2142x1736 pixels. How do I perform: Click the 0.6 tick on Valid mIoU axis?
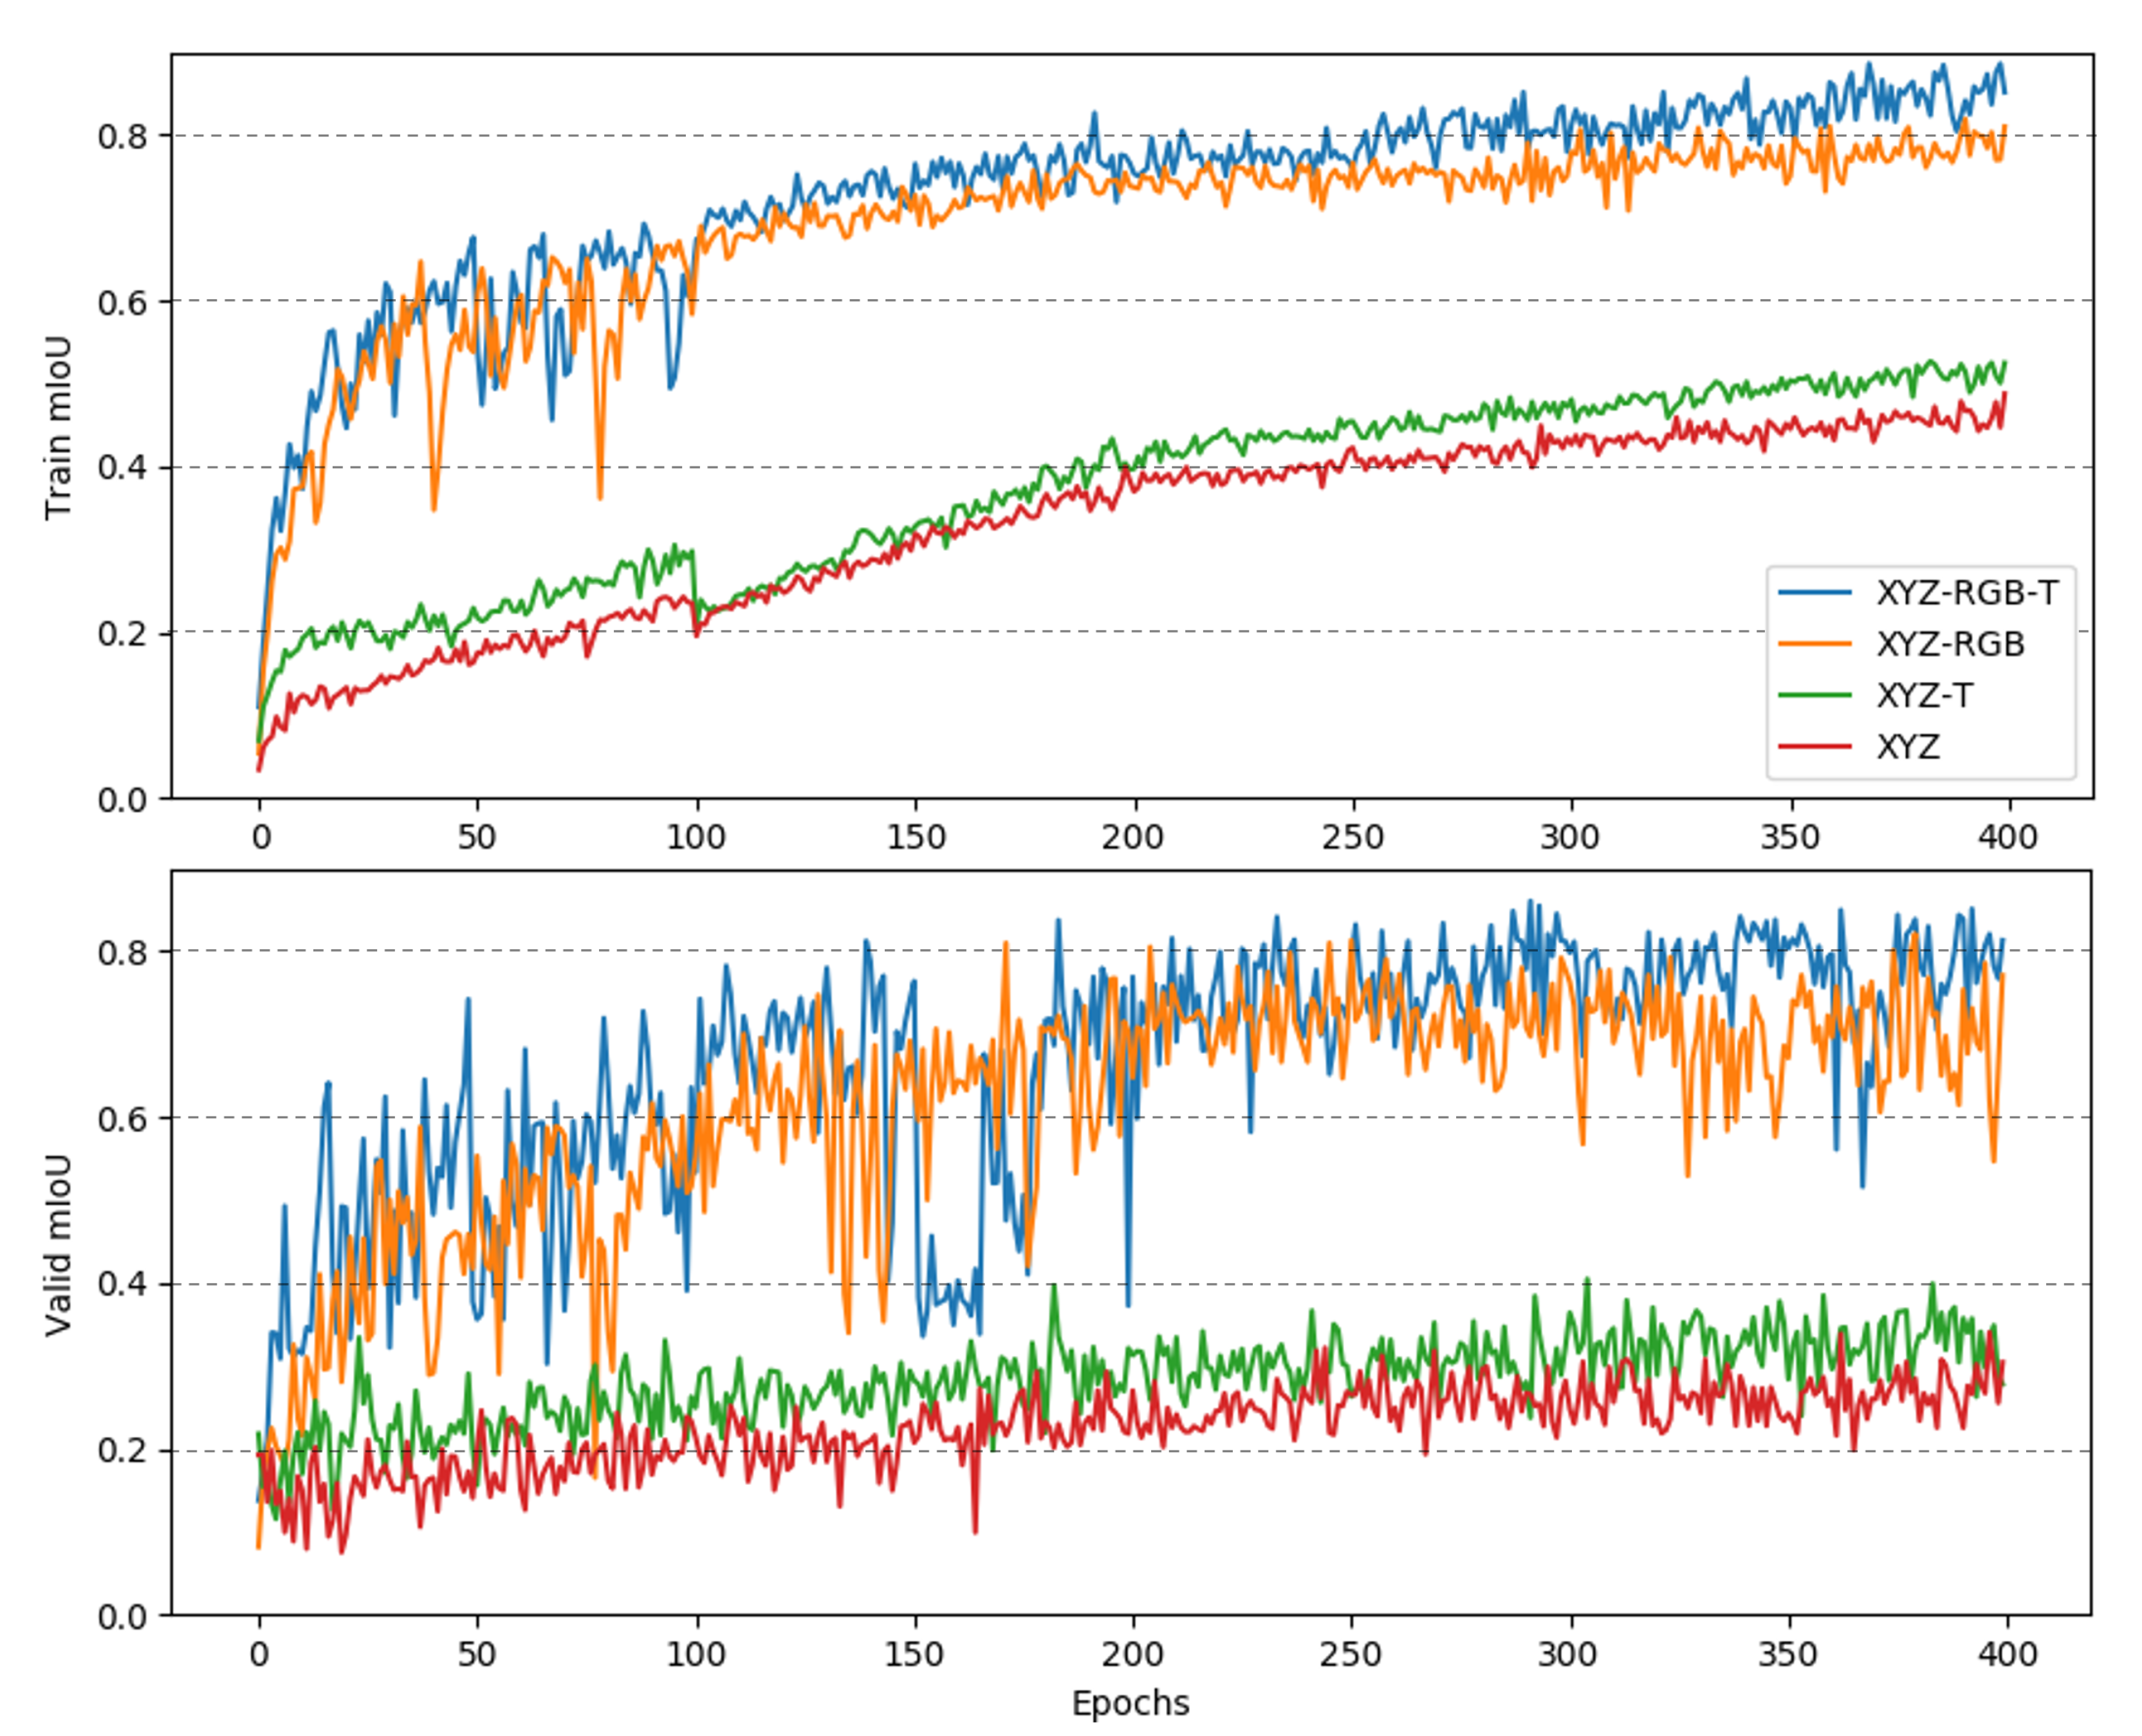(123, 1119)
